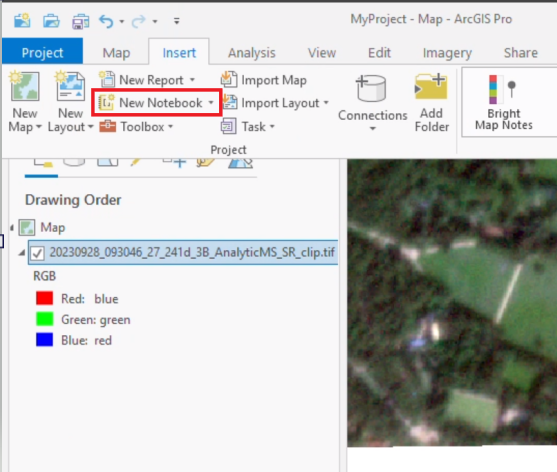Select List By Snapping icon
Viewport: 557px width, 472px height.
(174, 163)
